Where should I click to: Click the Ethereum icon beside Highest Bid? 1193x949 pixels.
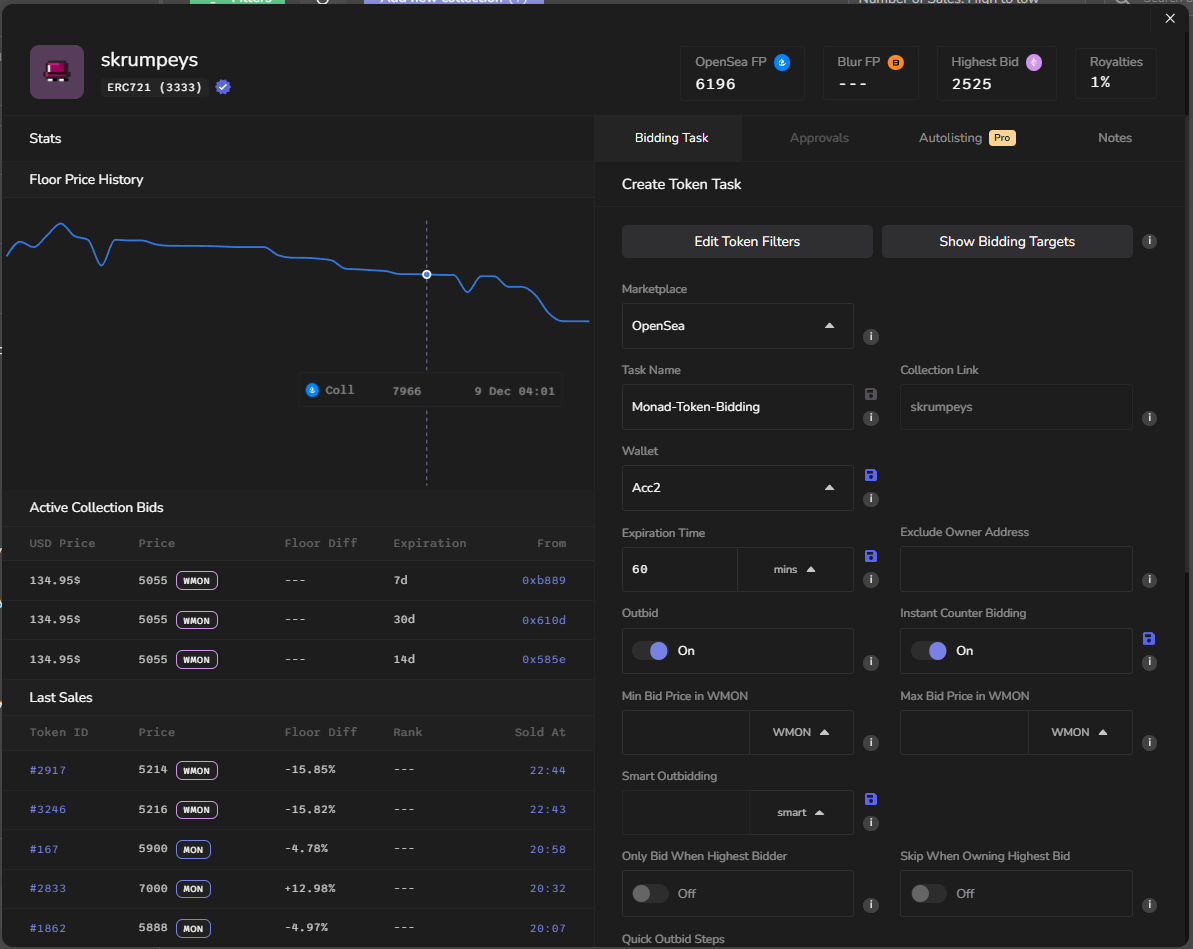1034,62
